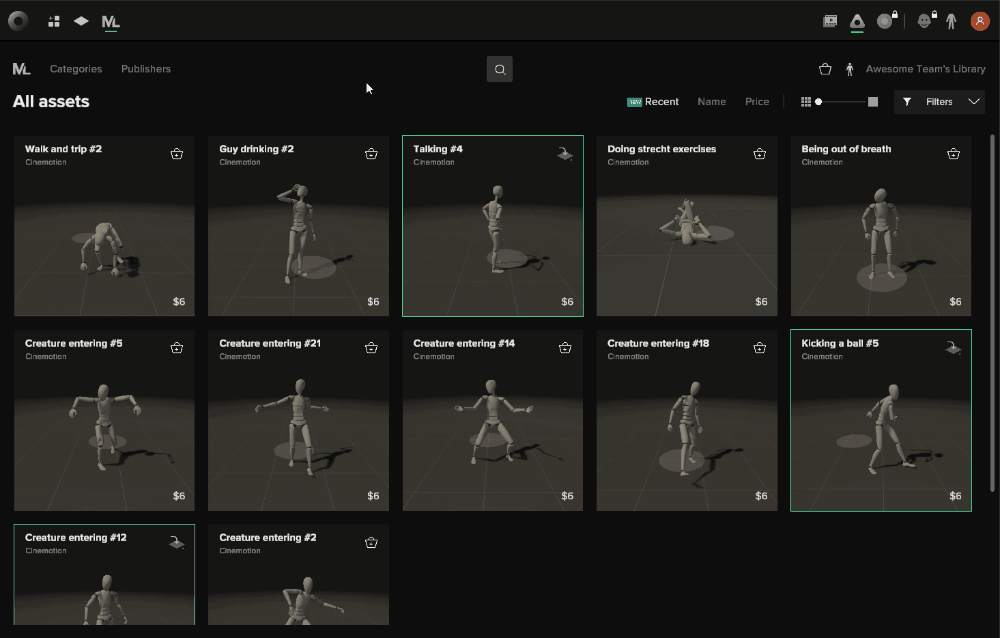
Task: Sort assets by Price
Action: (x=757, y=101)
